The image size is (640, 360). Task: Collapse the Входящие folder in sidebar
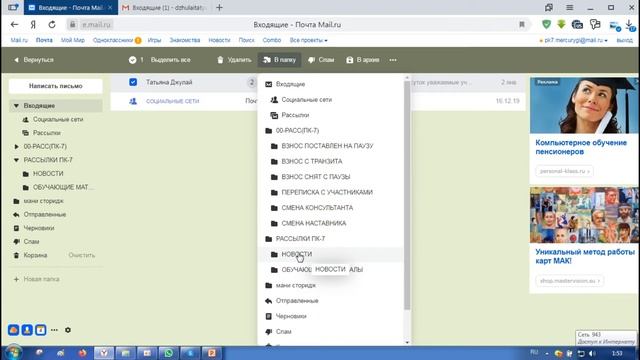[x=16, y=106]
